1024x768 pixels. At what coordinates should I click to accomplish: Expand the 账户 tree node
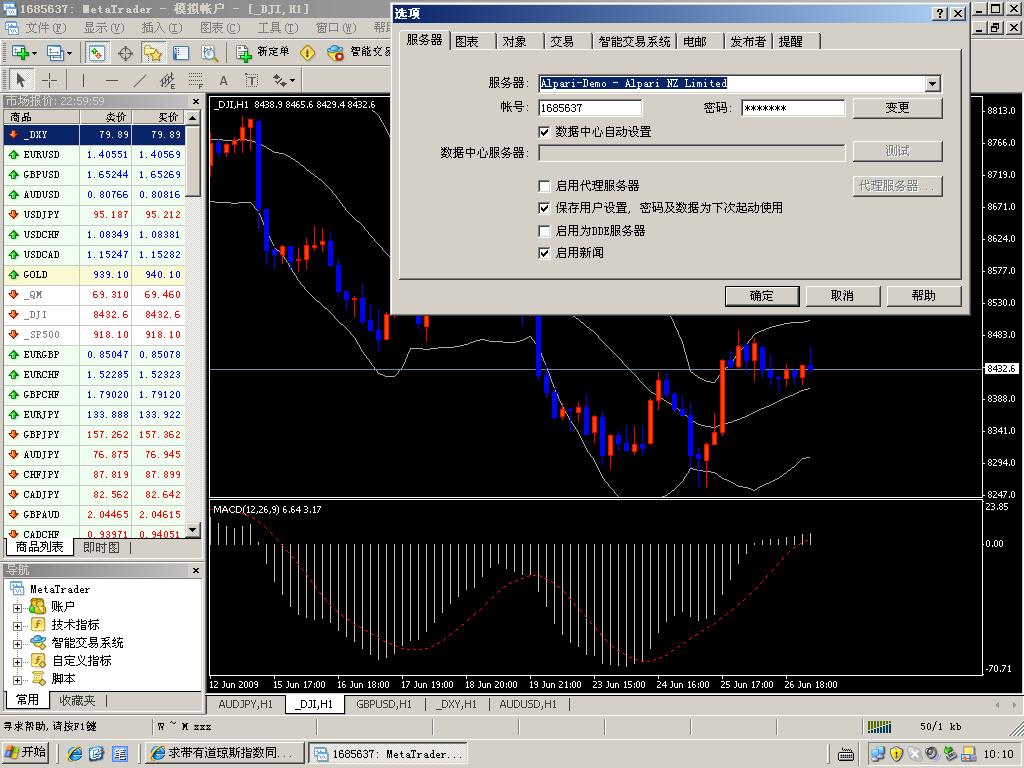18,608
